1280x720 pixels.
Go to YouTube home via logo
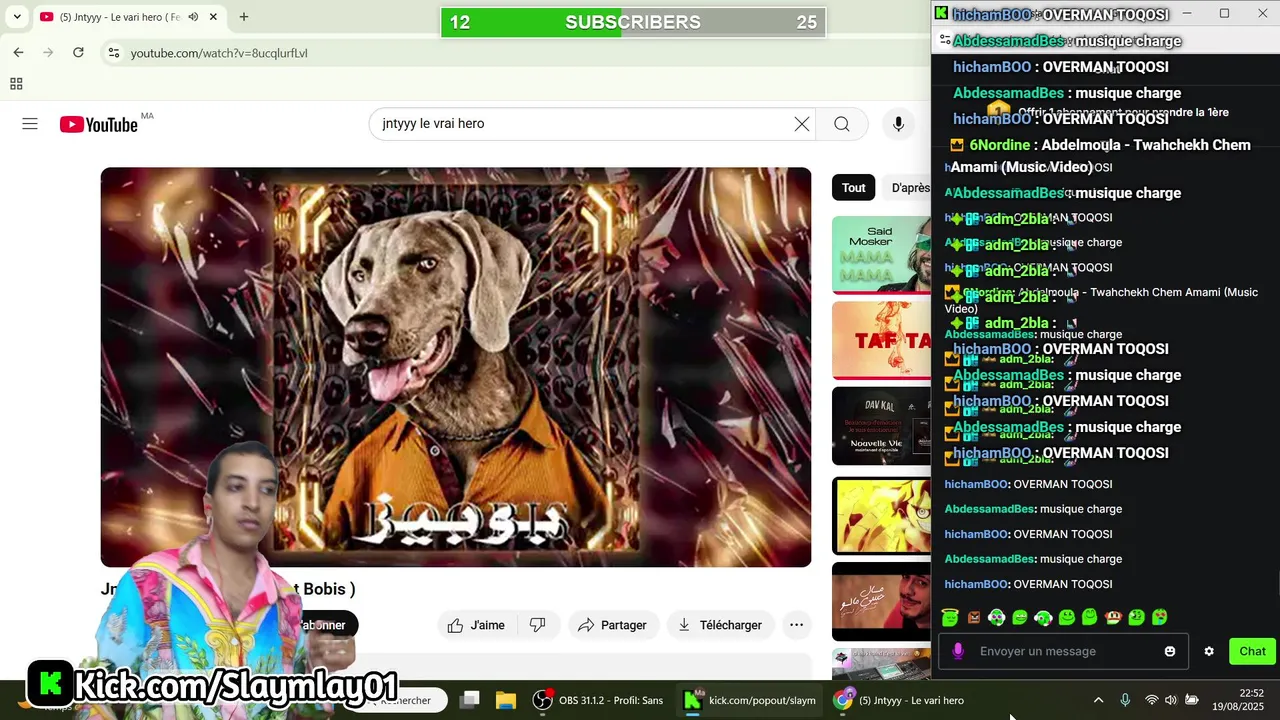pos(98,124)
